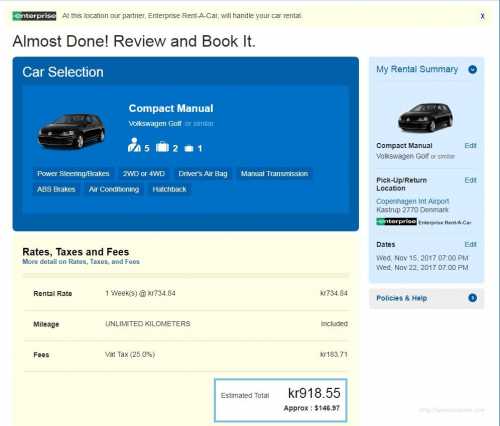Edit the rental Dates
The height and width of the screenshot is (426, 500).
pyautogui.click(x=470, y=244)
